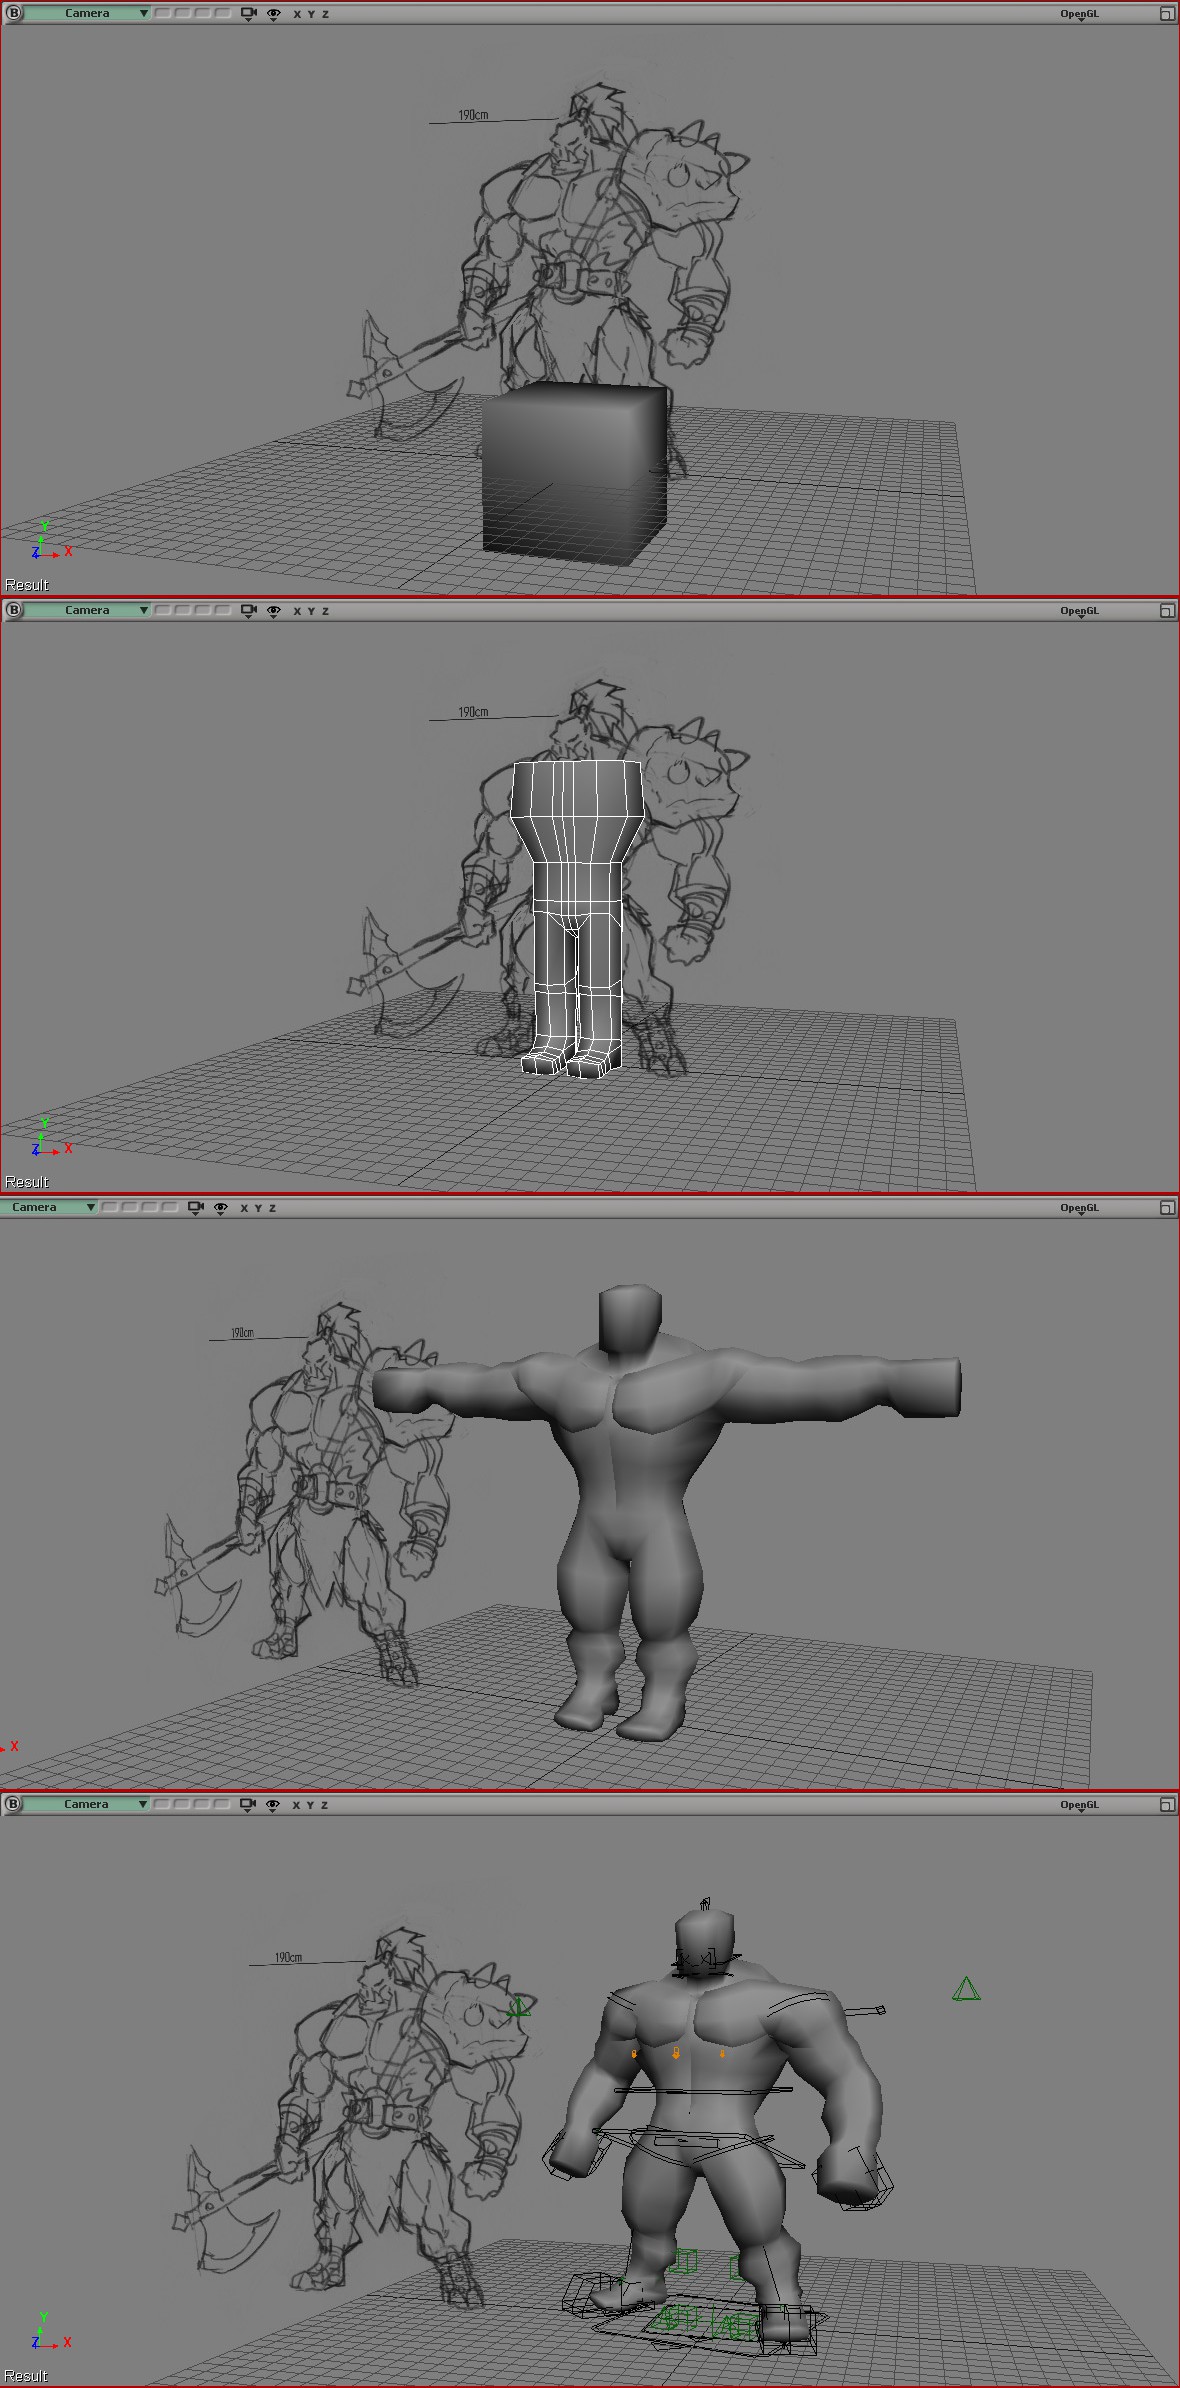Toggle the Z axis view in the cube viewport

pyautogui.click(x=325, y=14)
